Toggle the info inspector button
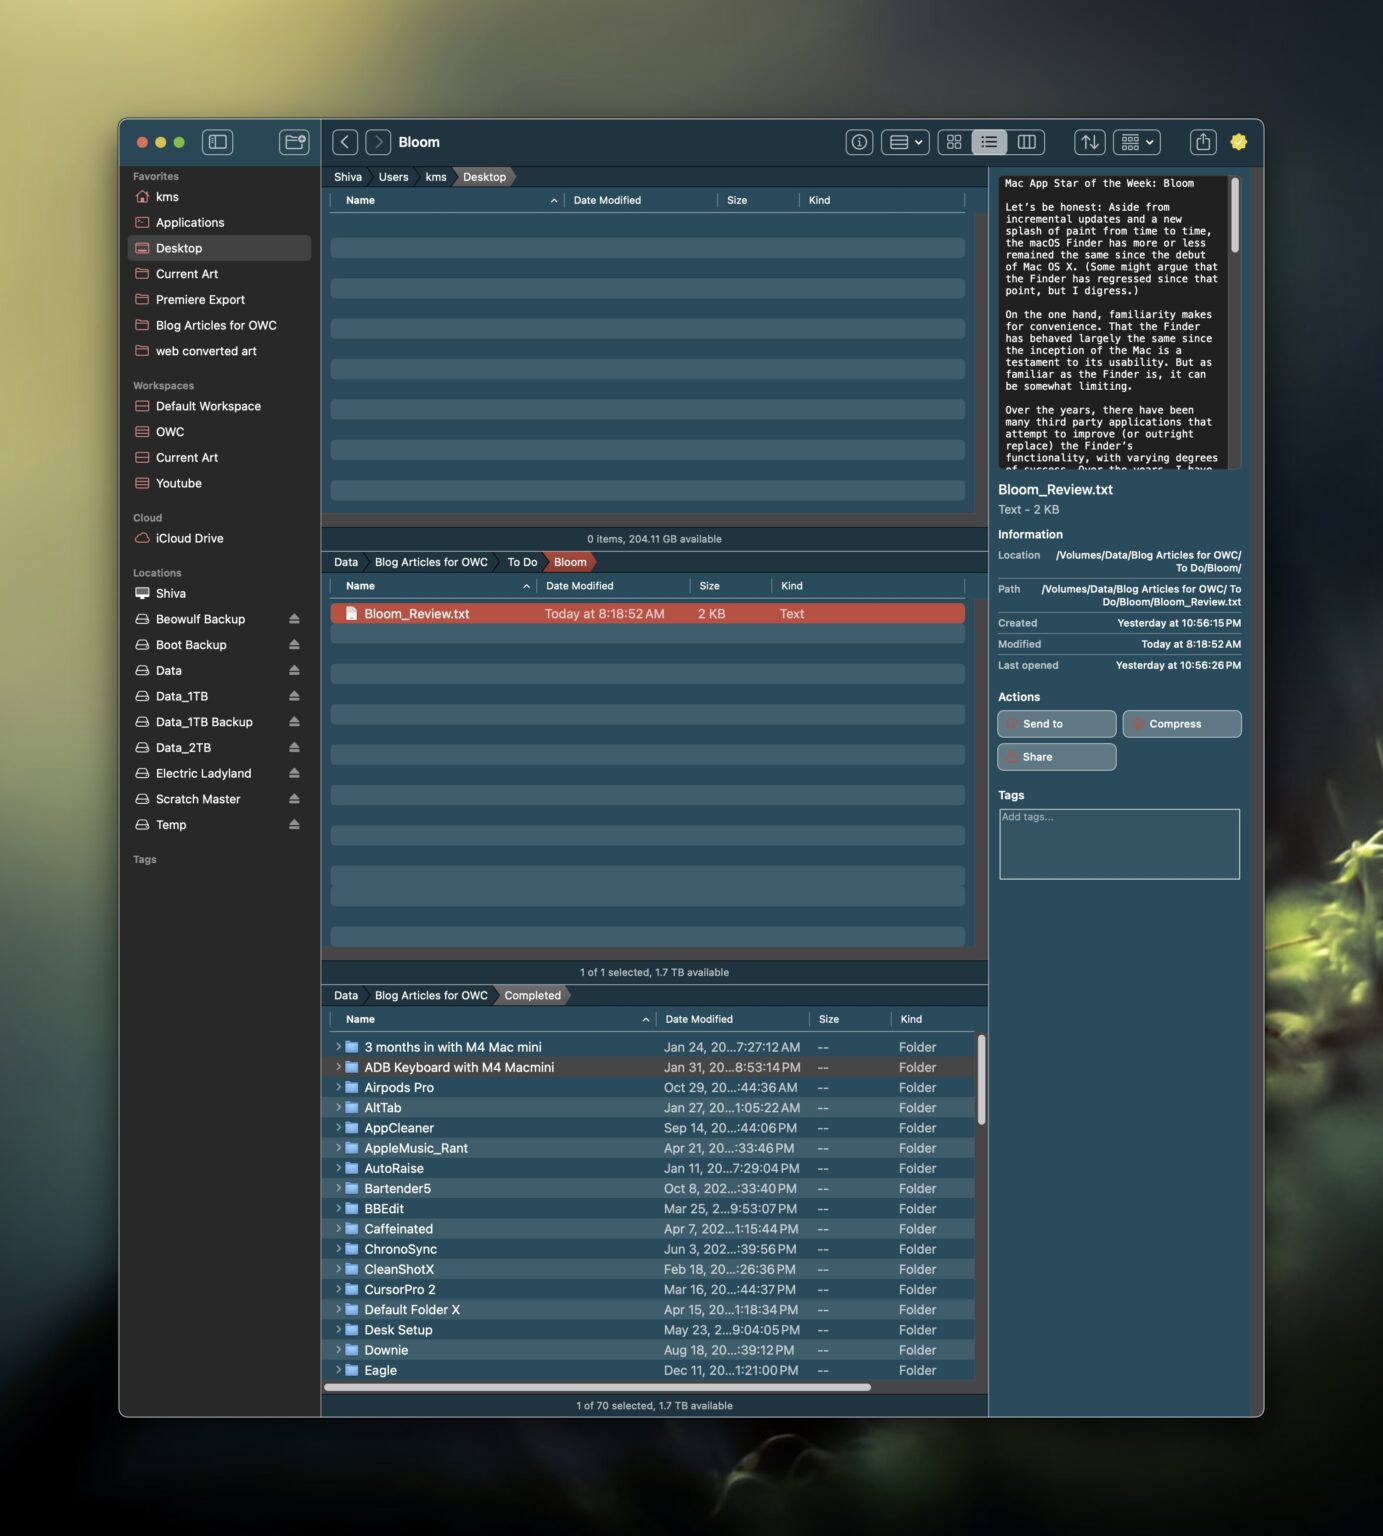 coord(859,142)
